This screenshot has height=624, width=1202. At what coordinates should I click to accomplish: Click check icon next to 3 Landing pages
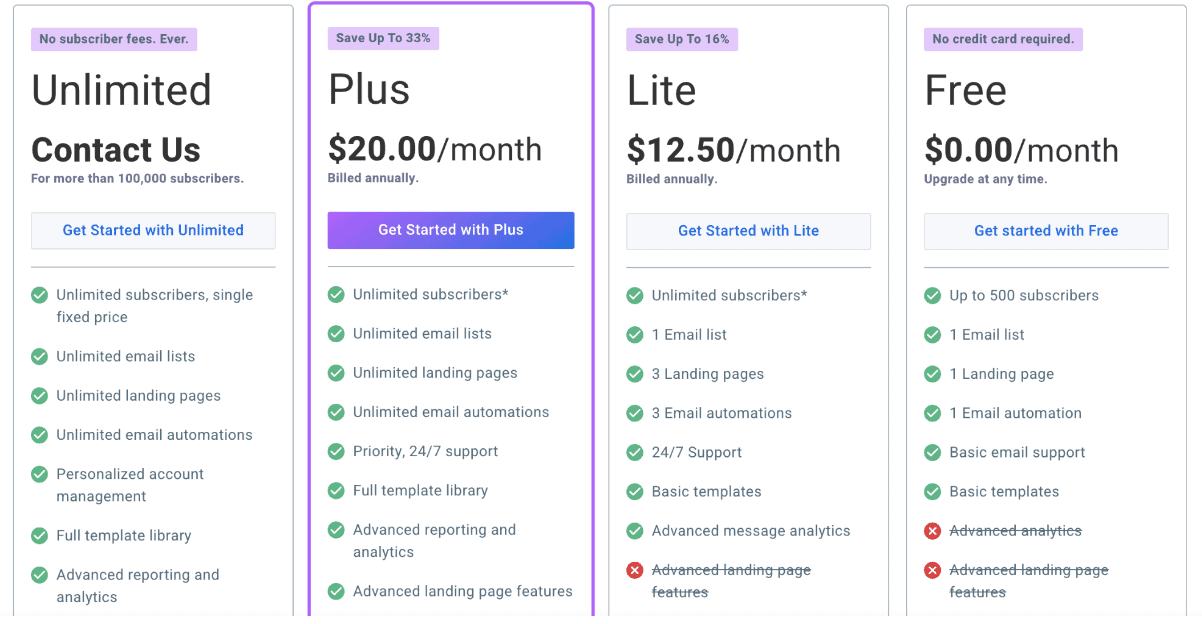click(x=635, y=374)
